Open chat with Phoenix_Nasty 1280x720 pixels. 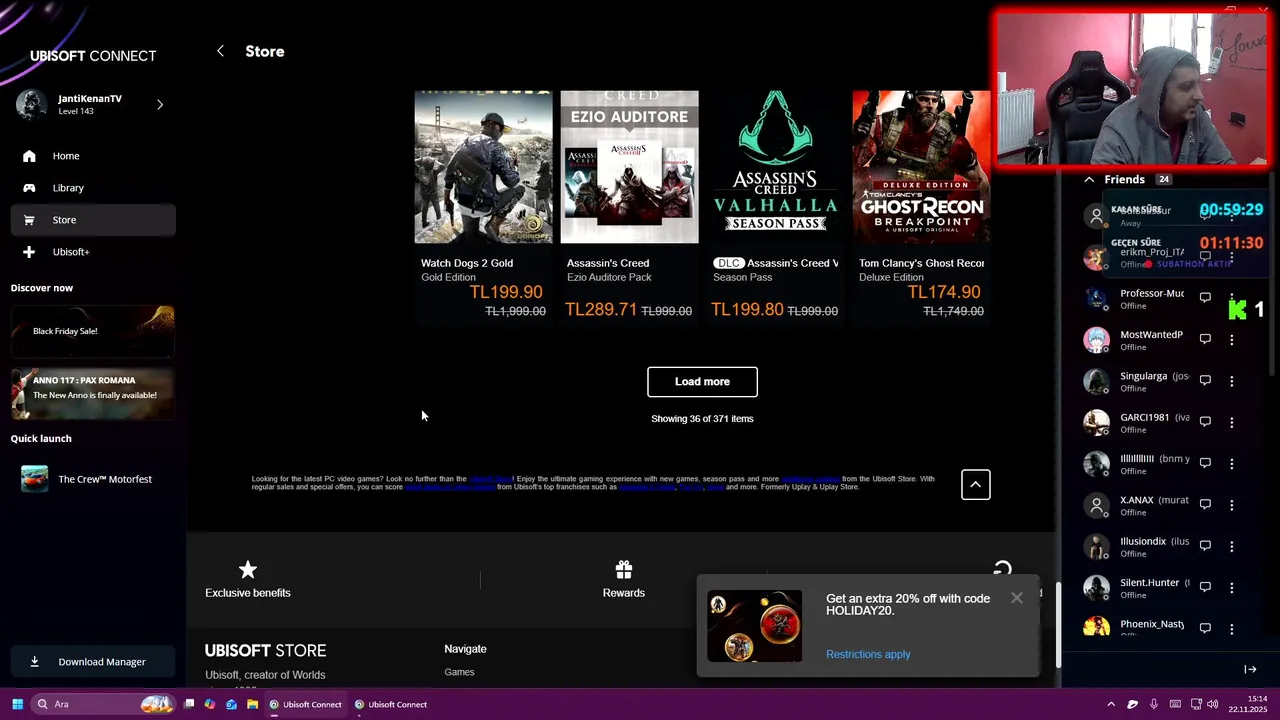coord(1205,629)
